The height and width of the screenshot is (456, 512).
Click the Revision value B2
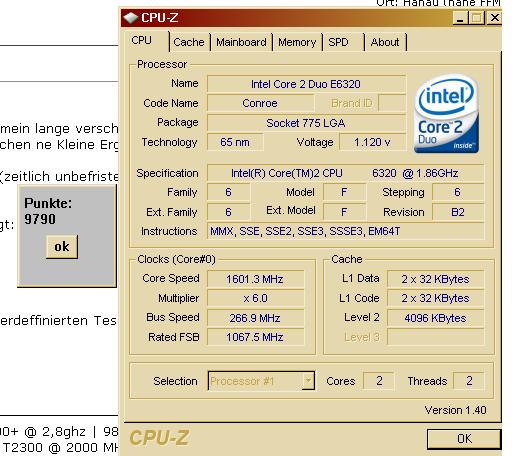458,212
